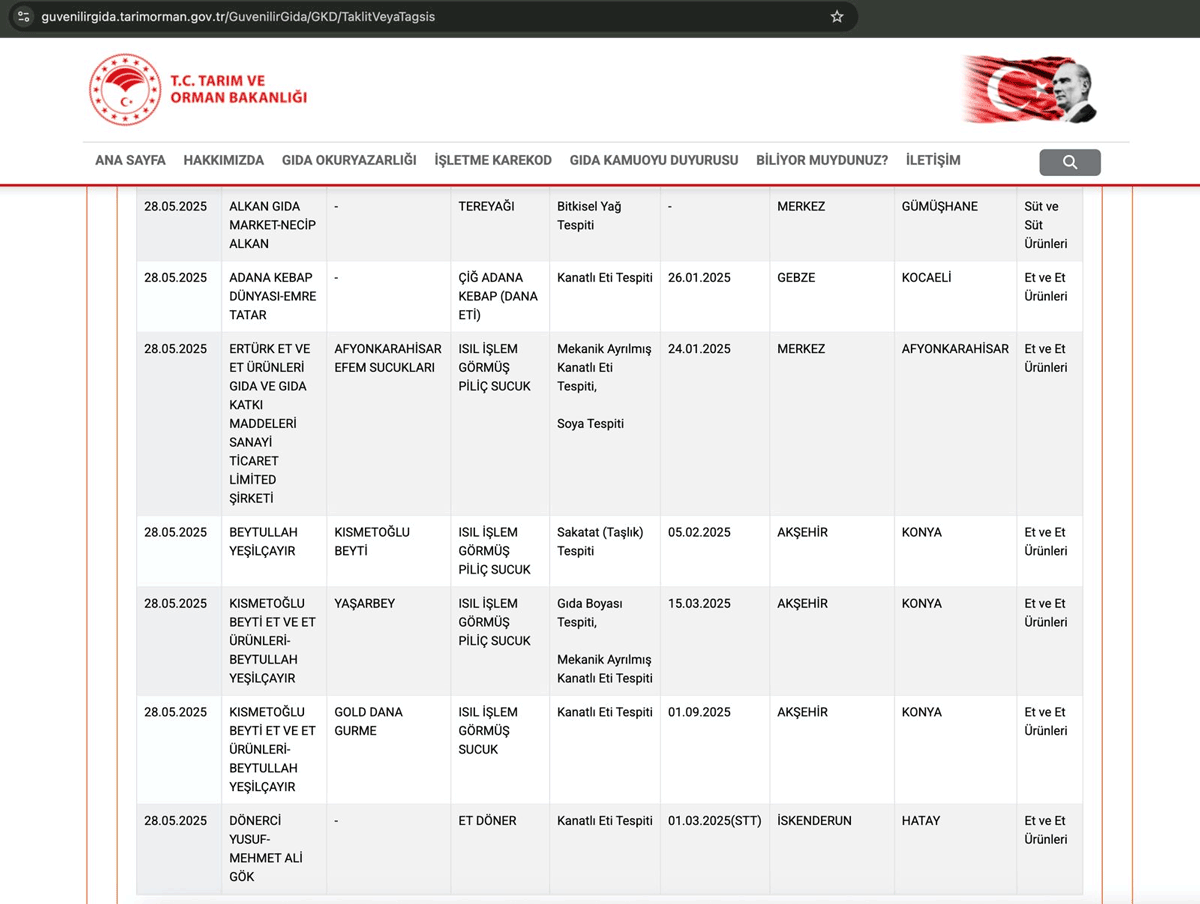Viewport: 1200px width, 904px height.
Task: Click the Gıda Boyası Tespiti finding
Action: pyautogui.click(x=590, y=613)
